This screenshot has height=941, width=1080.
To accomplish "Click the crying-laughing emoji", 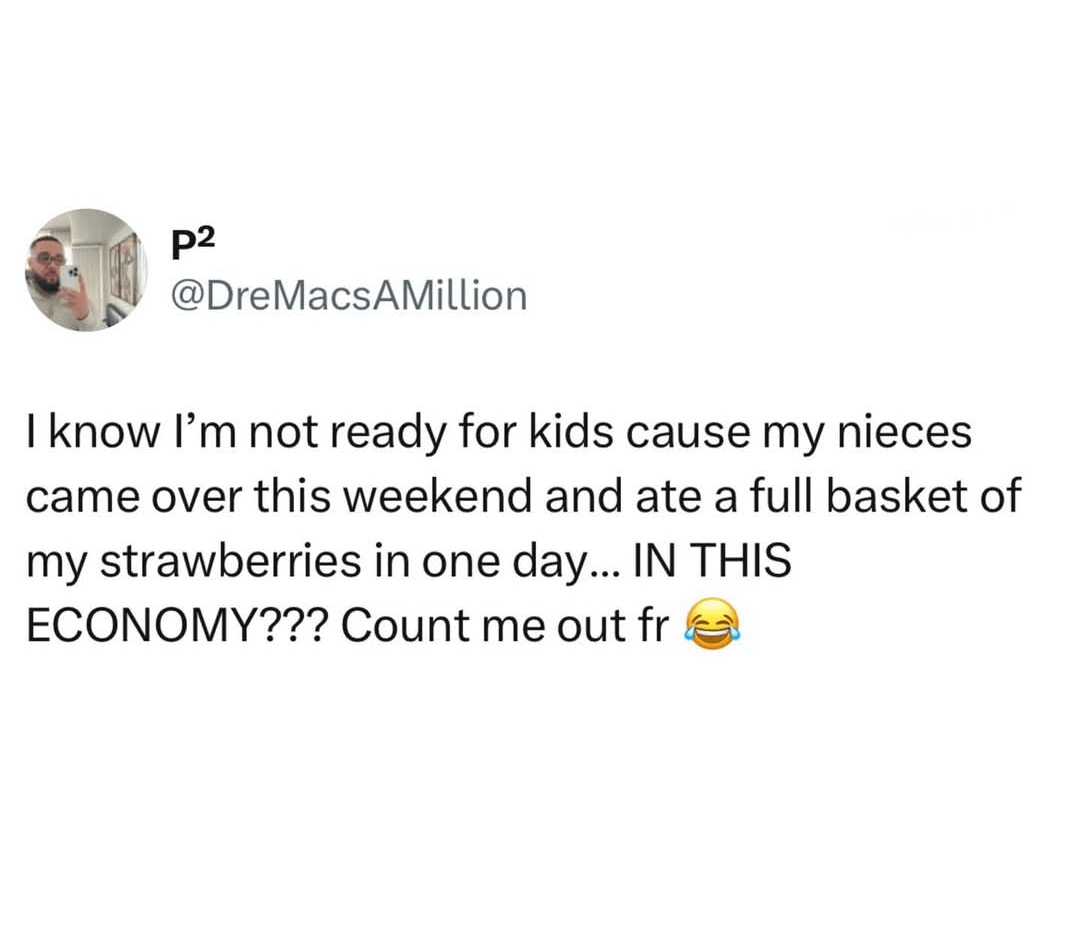I will pos(711,626).
